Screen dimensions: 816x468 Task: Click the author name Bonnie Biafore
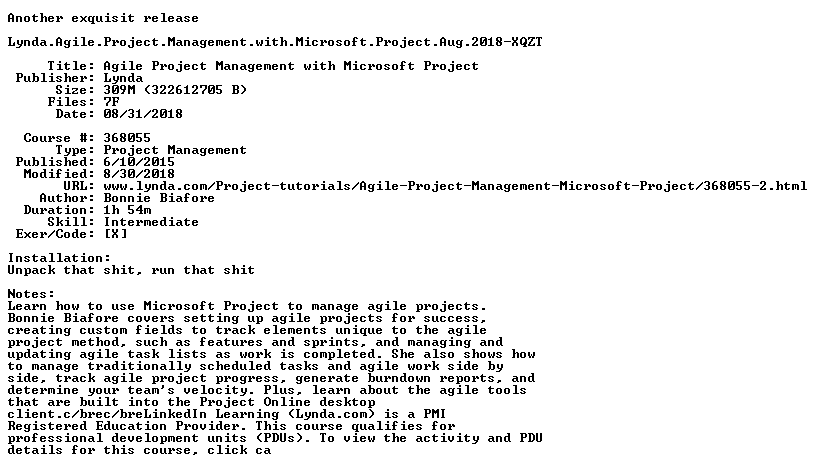(x=159, y=198)
